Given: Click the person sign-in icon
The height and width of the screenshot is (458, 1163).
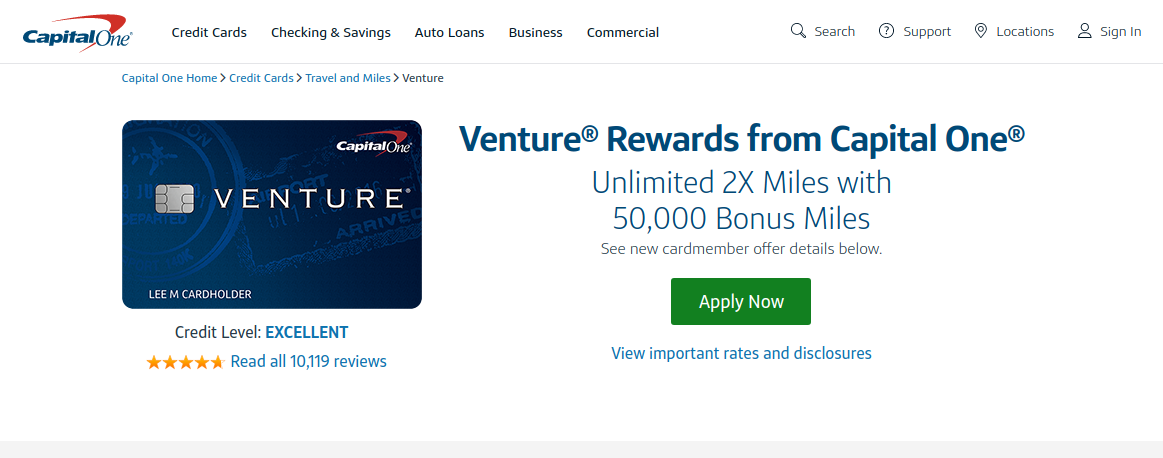Looking at the screenshot, I should 1085,31.
